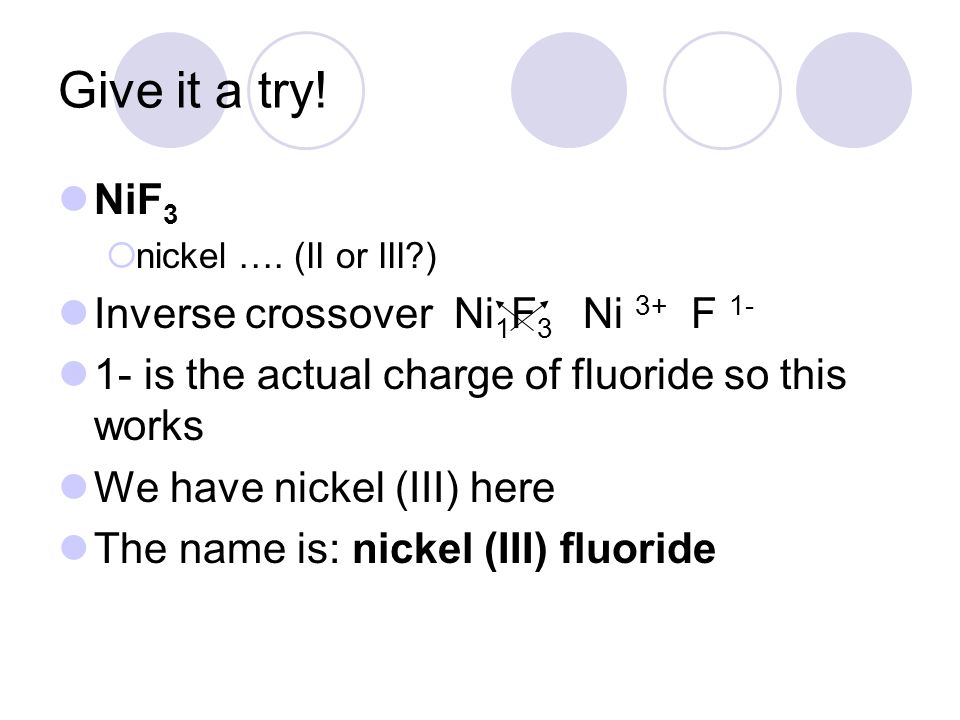
Task: Select the bold NiF3 formula text
Action: point(136,201)
